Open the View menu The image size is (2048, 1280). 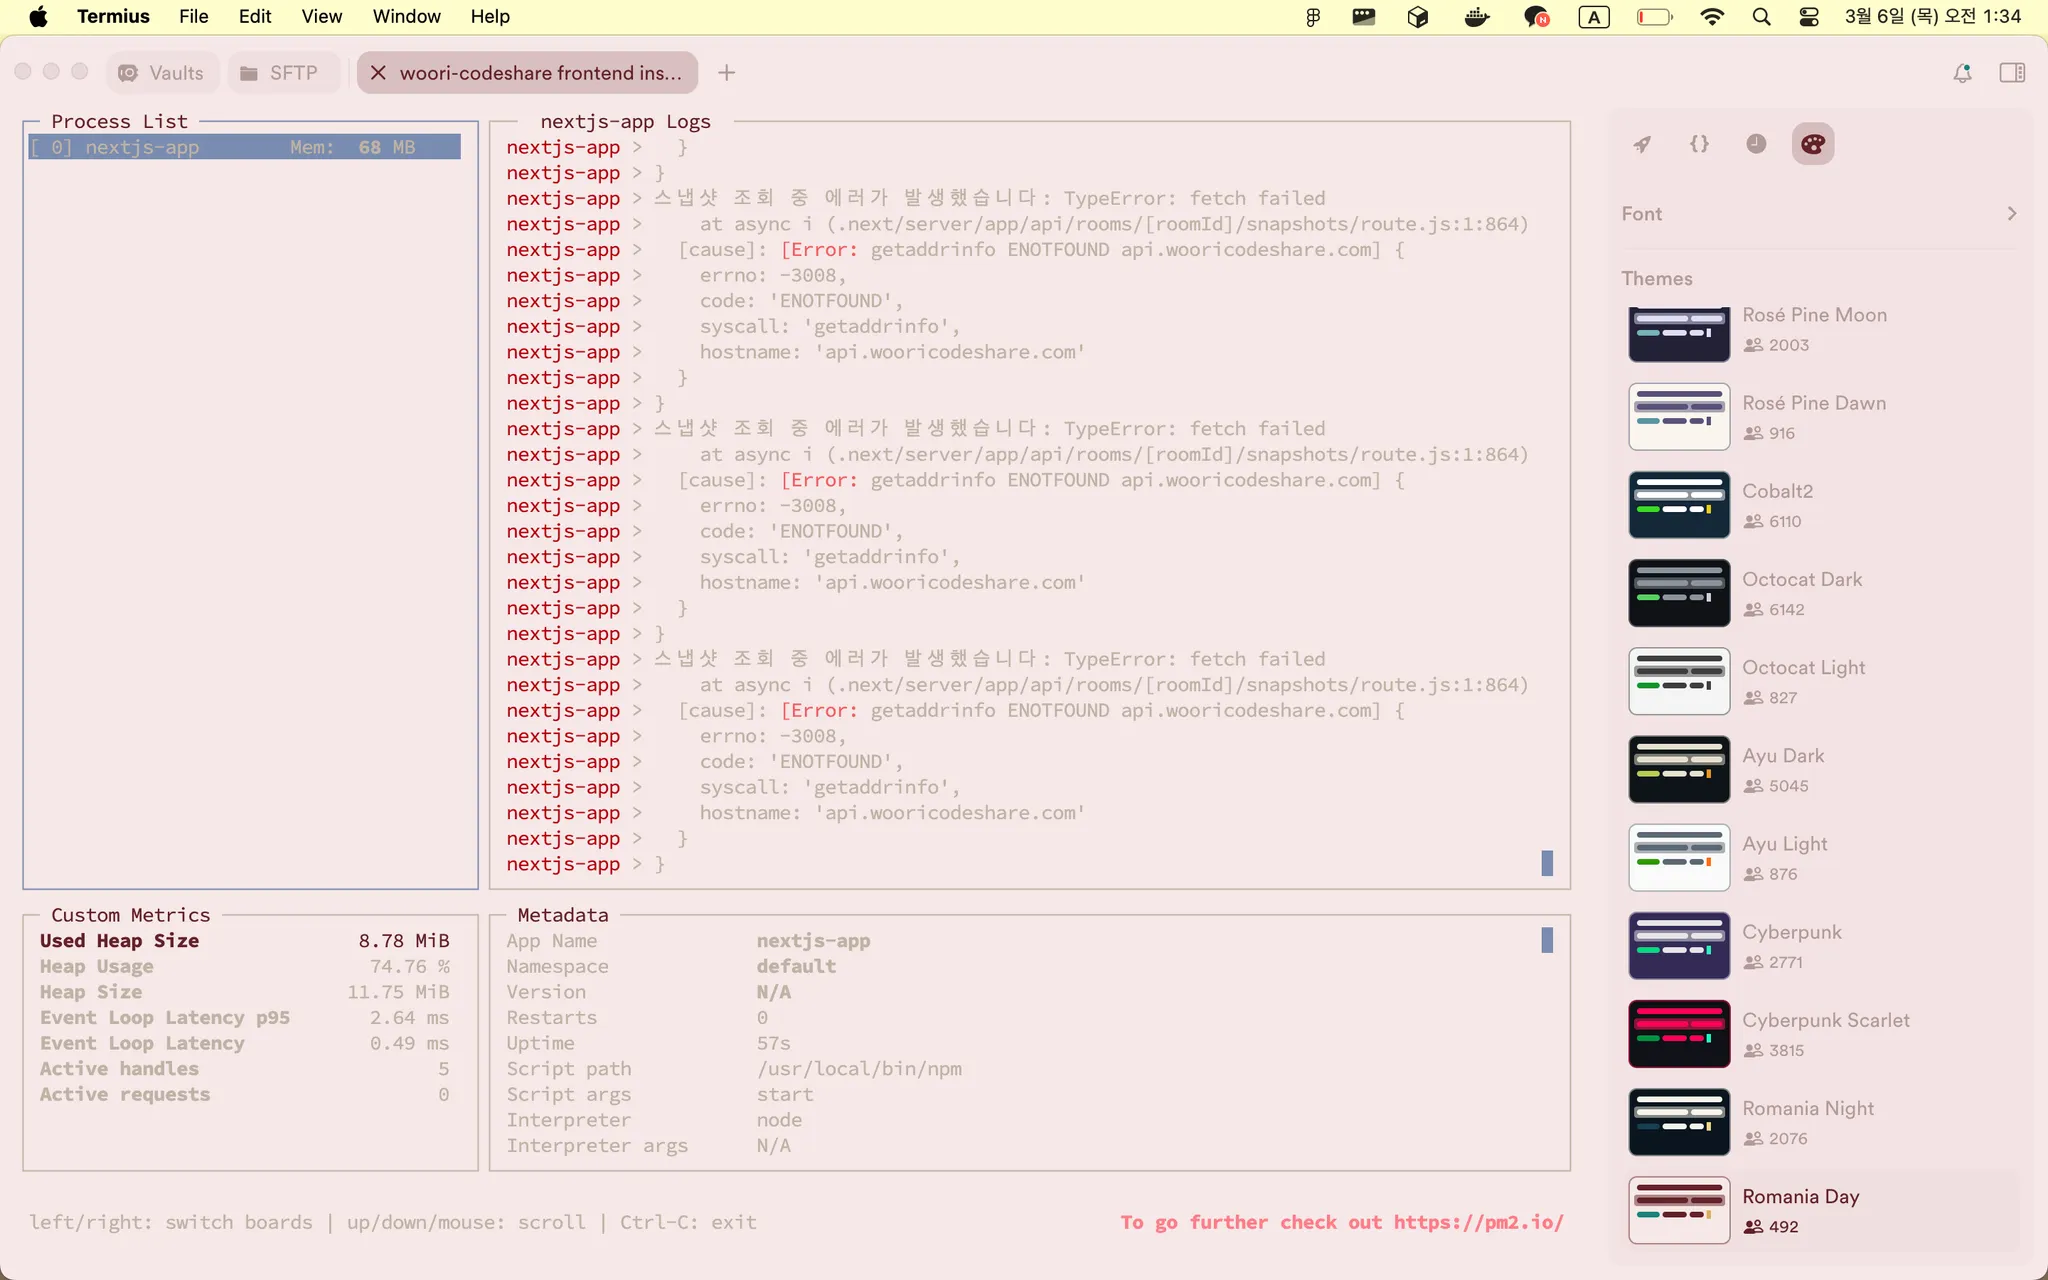(321, 17)
